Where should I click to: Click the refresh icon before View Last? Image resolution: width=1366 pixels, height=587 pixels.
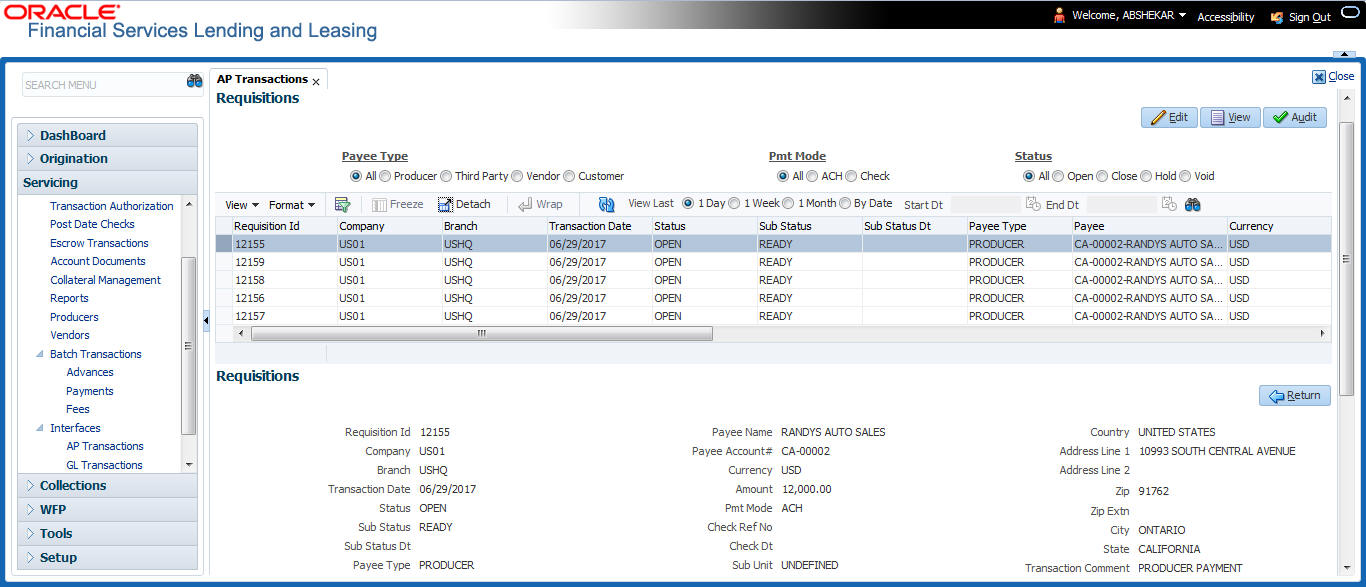tap(607, 204)
